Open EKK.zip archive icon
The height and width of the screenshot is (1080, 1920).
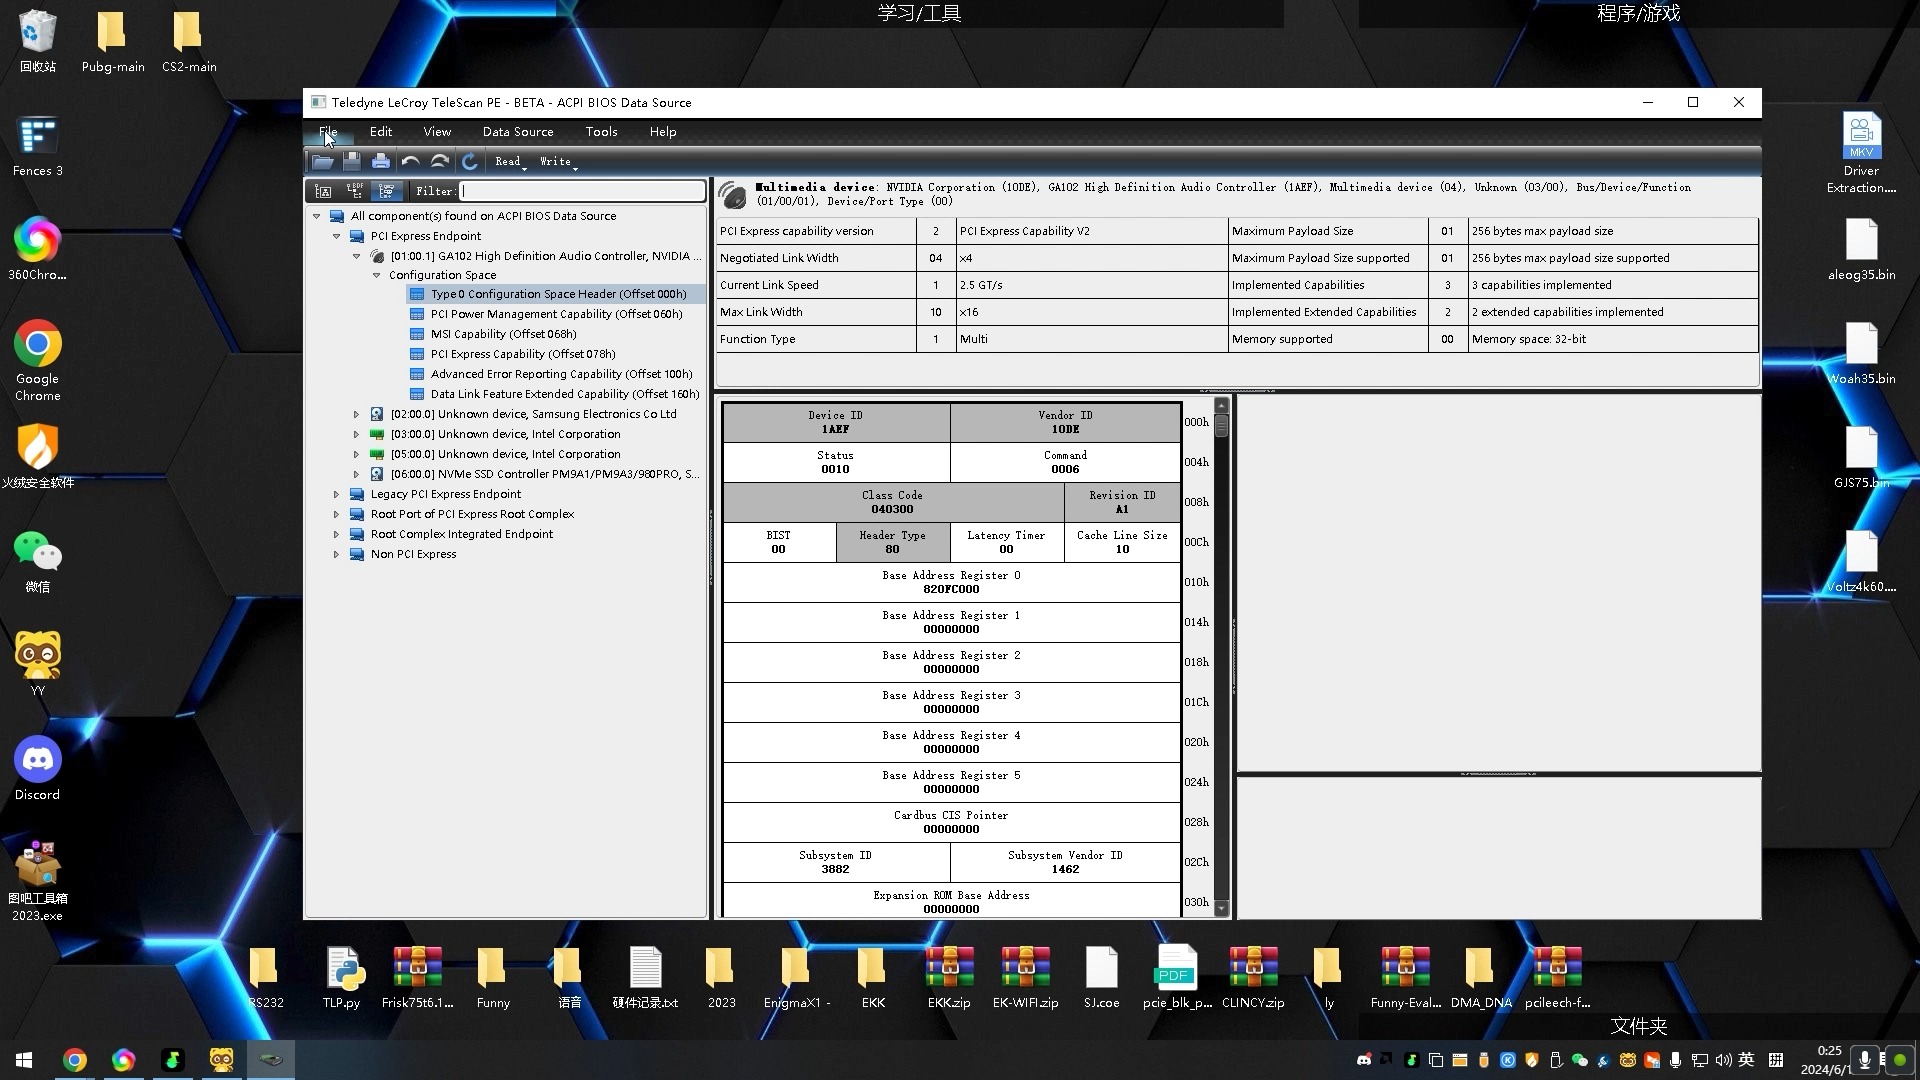tap(949, 977)
